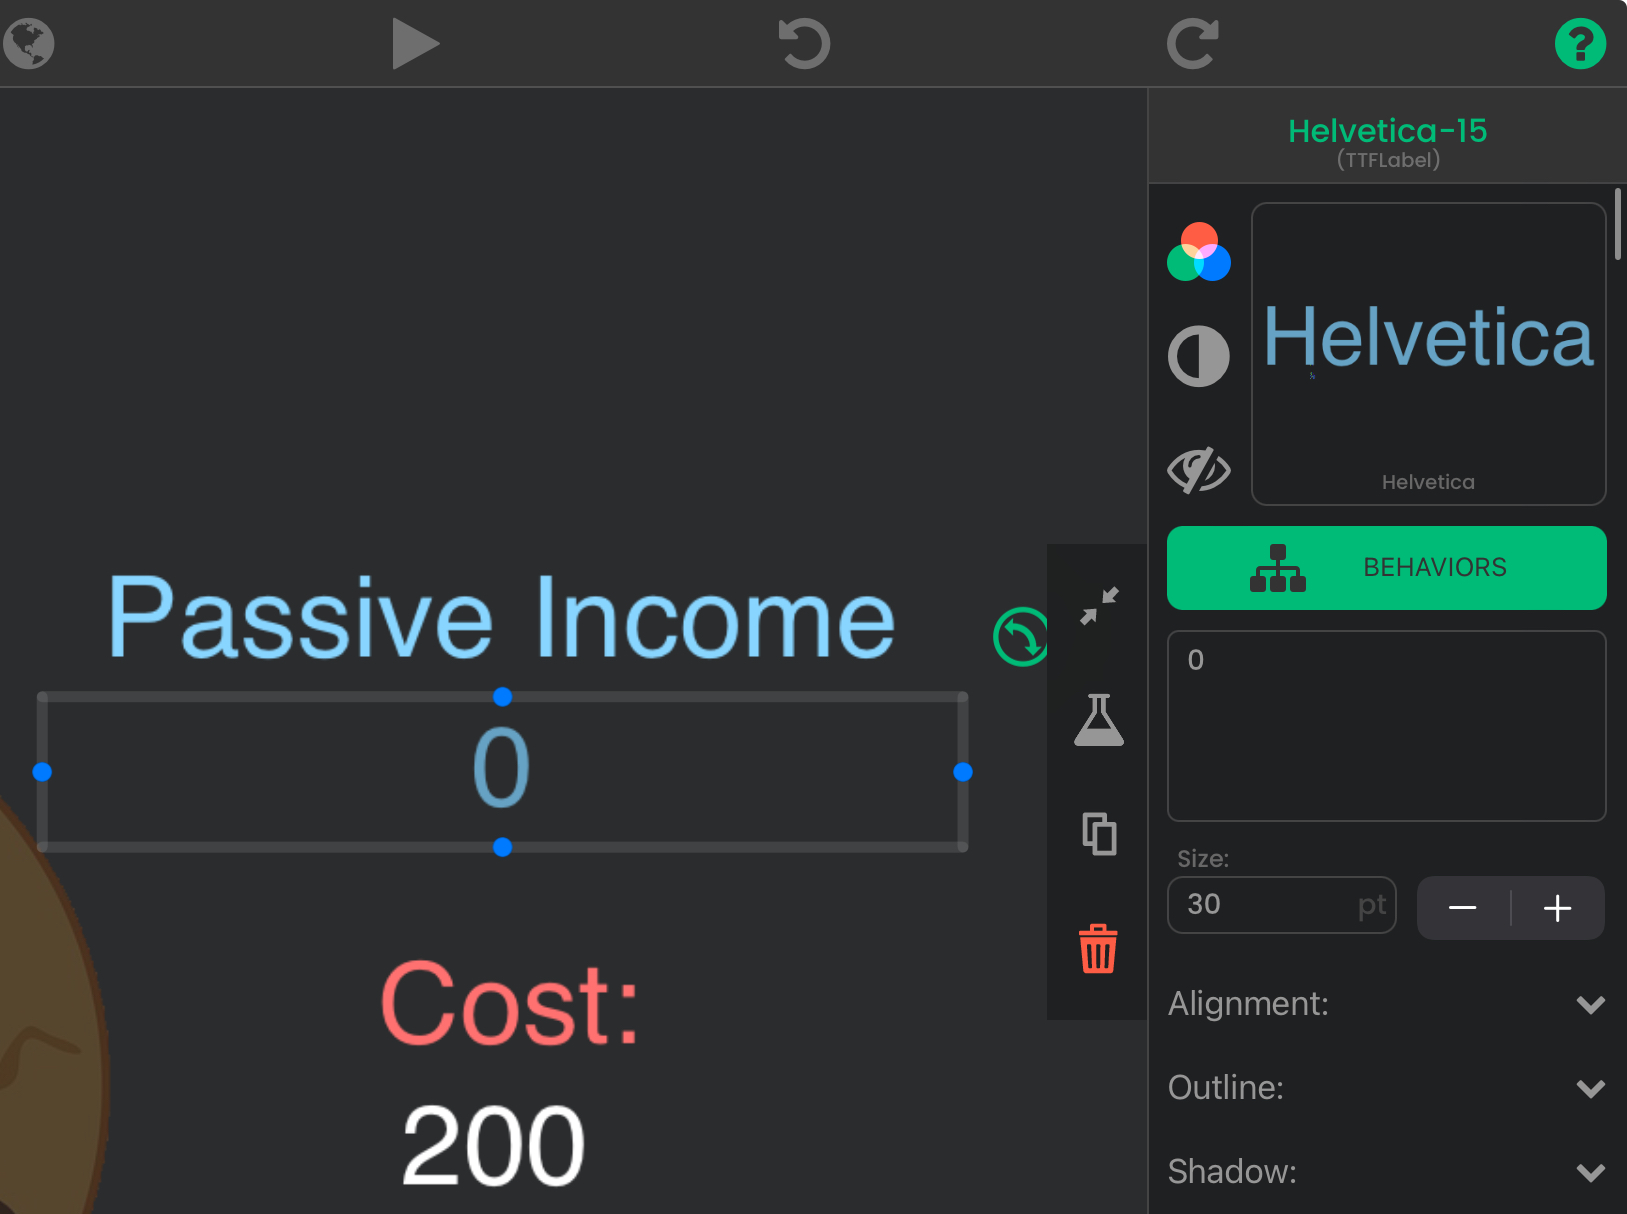
Task: Select the 200 cost value label
Action: 493,1146
